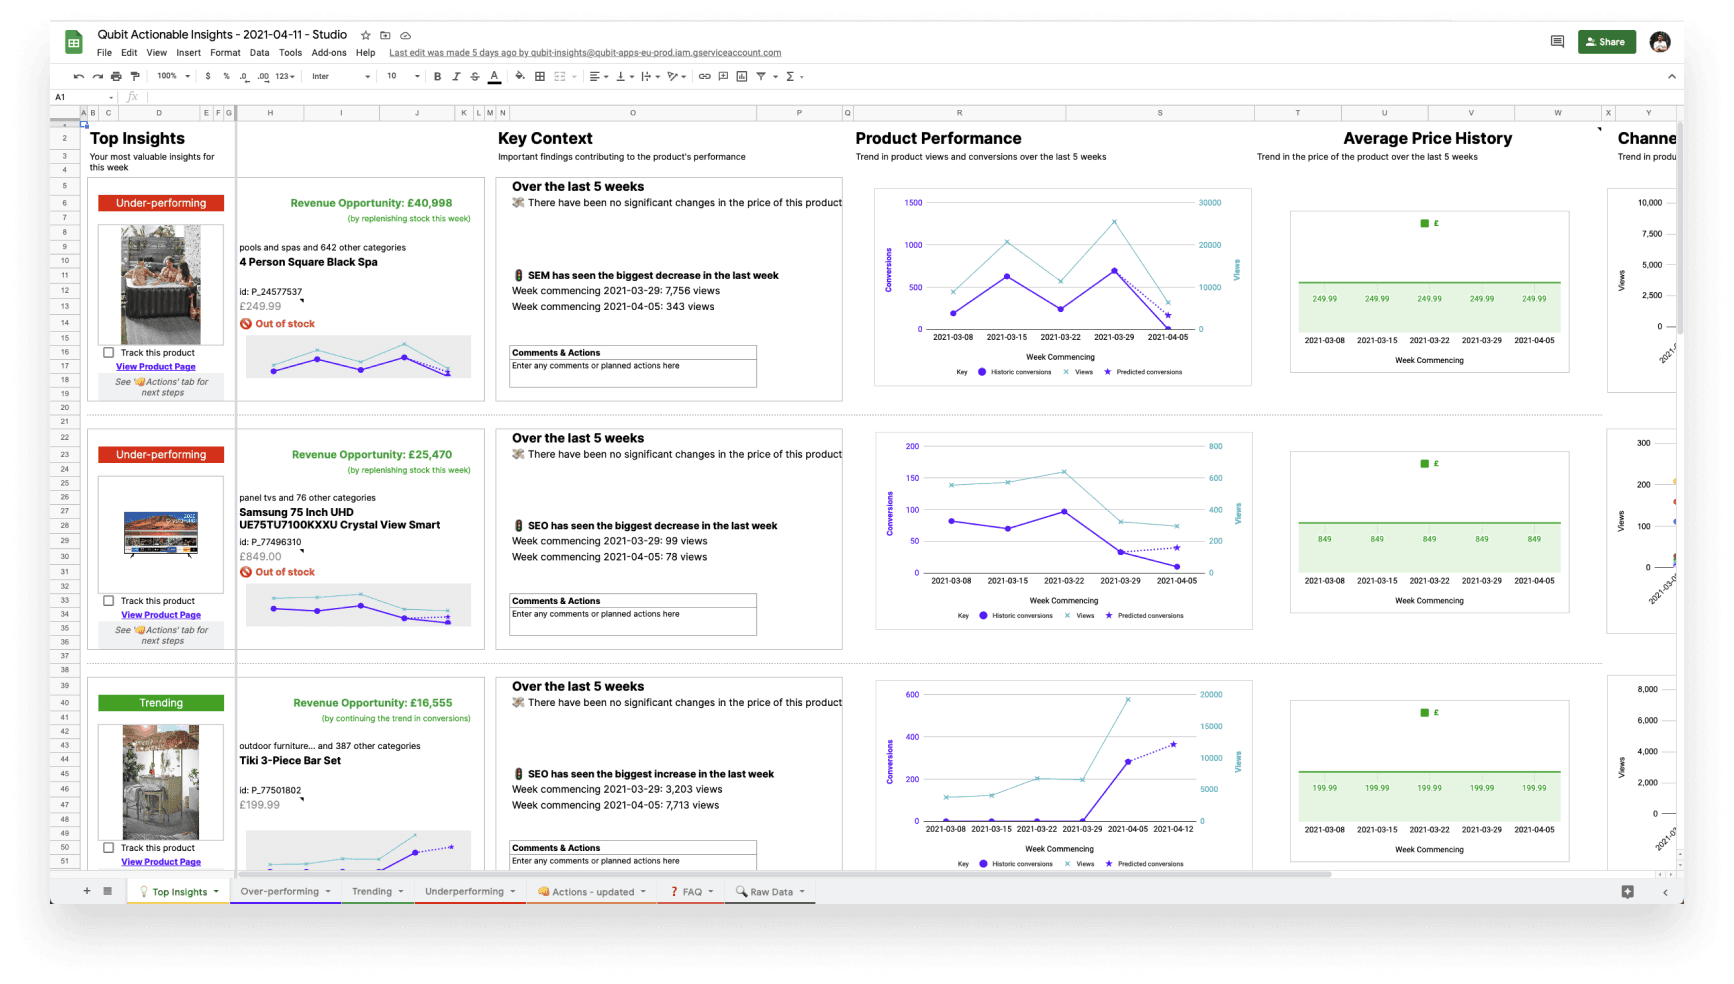Open the Last edit history link
The width and height of the screenshot is (1734, 984).
point(585,53)
